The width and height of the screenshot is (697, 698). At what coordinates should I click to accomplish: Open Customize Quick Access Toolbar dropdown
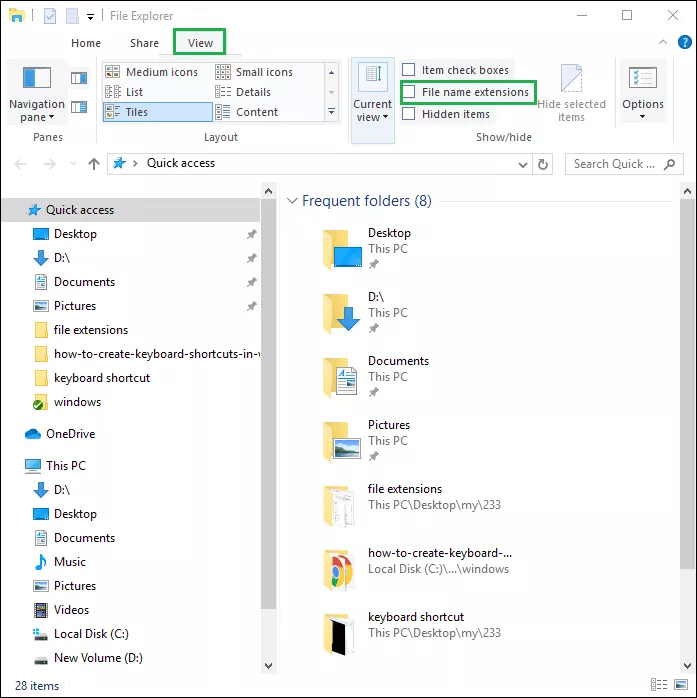click(x=90, y=17)
